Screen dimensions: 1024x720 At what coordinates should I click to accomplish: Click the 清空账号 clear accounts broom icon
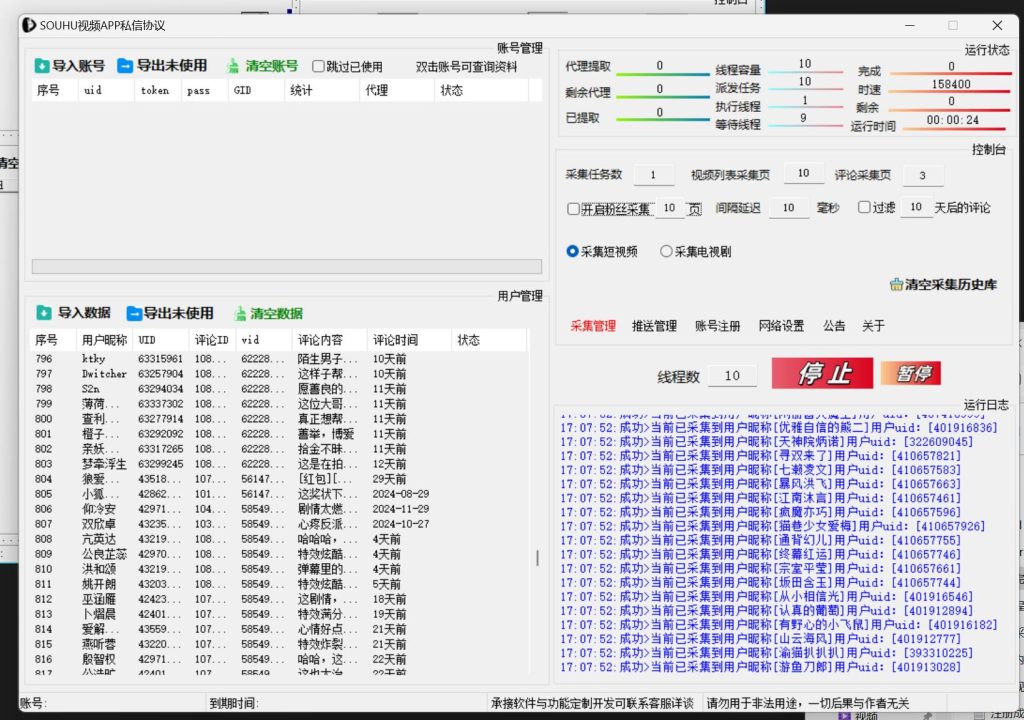pyautogui.click(x=233, y=66)
